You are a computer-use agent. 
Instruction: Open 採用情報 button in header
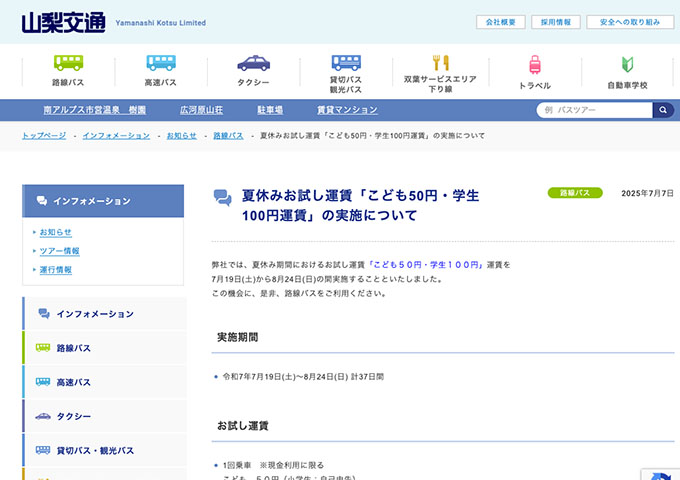556,22
